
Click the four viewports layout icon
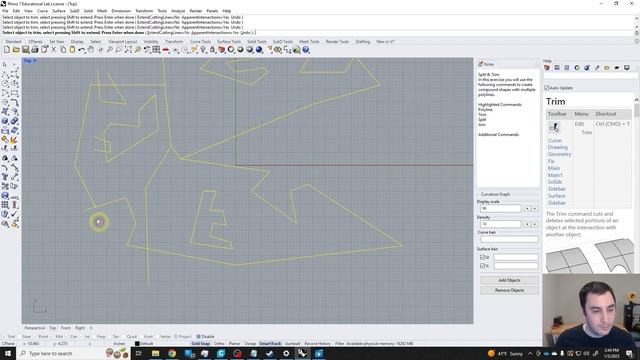click(156, 50)
